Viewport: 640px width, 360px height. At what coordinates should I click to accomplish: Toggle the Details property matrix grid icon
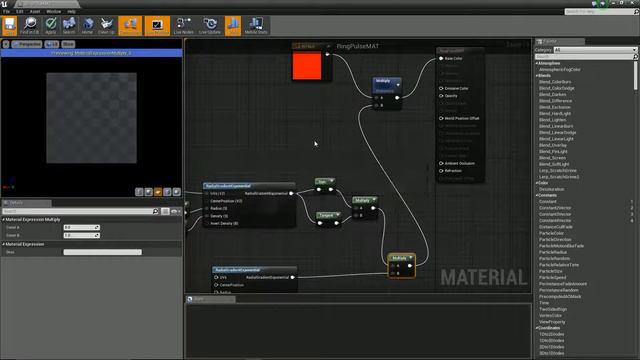[x=165, y=211]
